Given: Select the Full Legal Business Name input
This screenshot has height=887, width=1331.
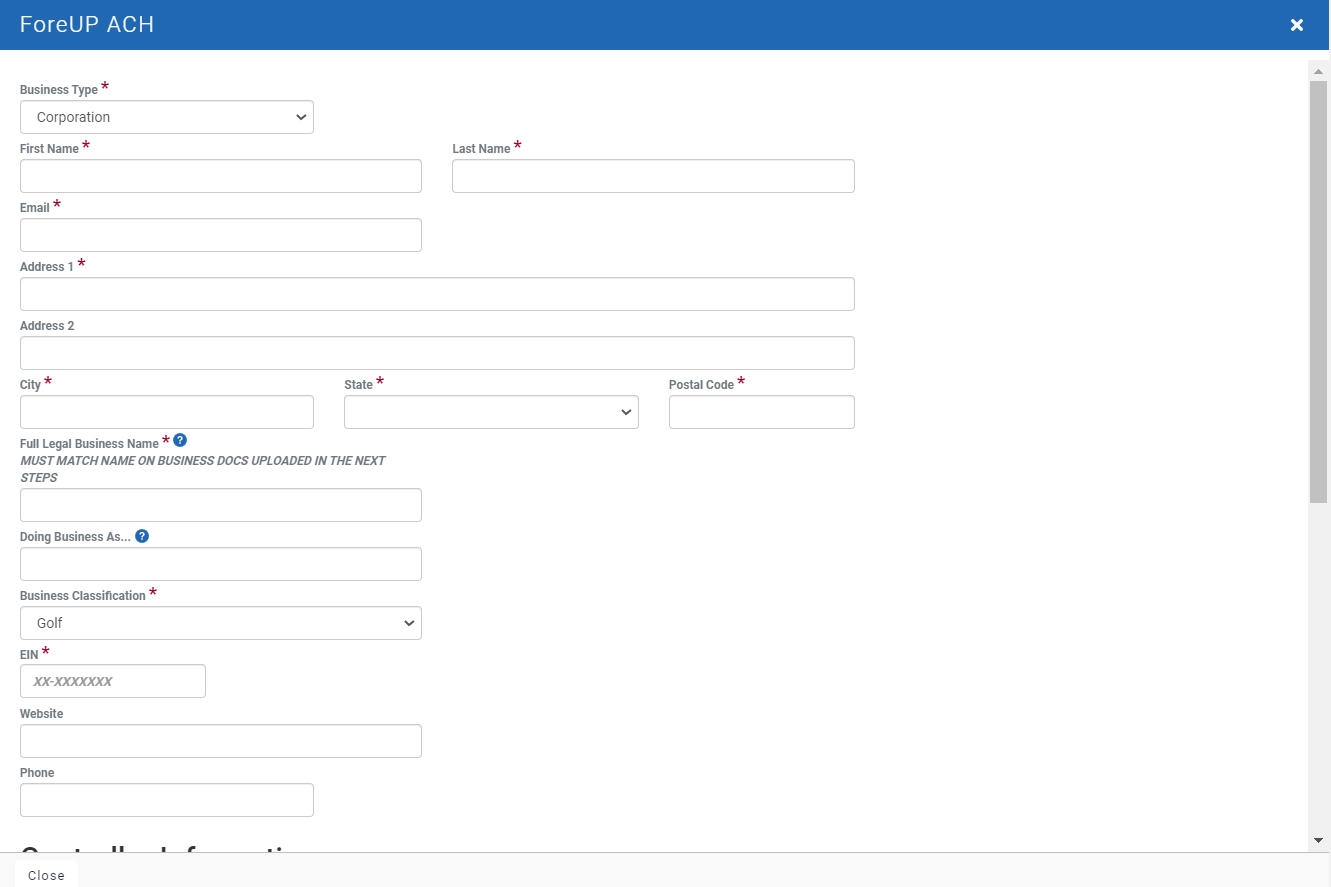Looking at the screenshot, I should (x=221, y=505).
